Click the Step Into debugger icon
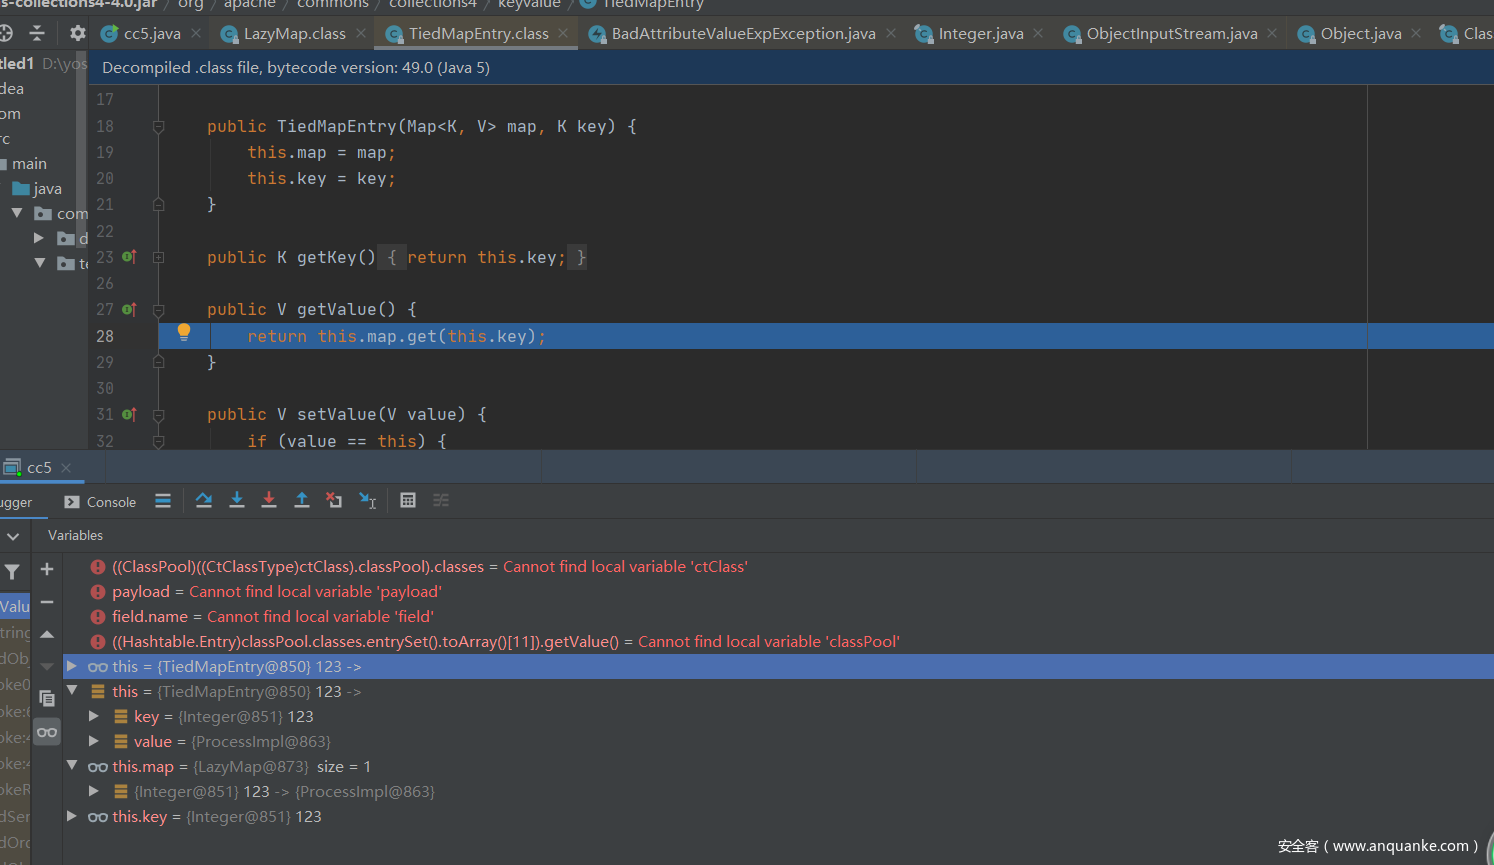 click(237, 501)
